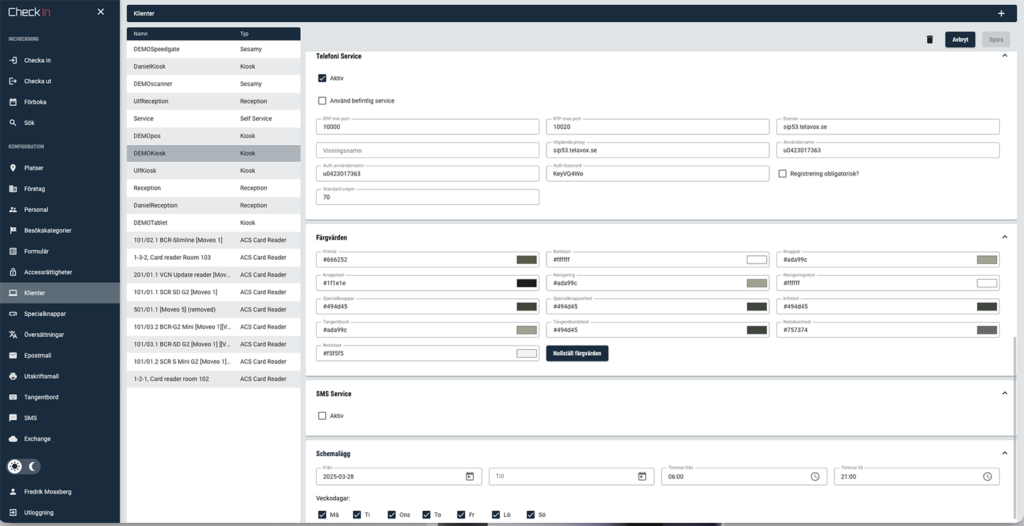Click the Tangentbordstext color swatch

[757, 330]
